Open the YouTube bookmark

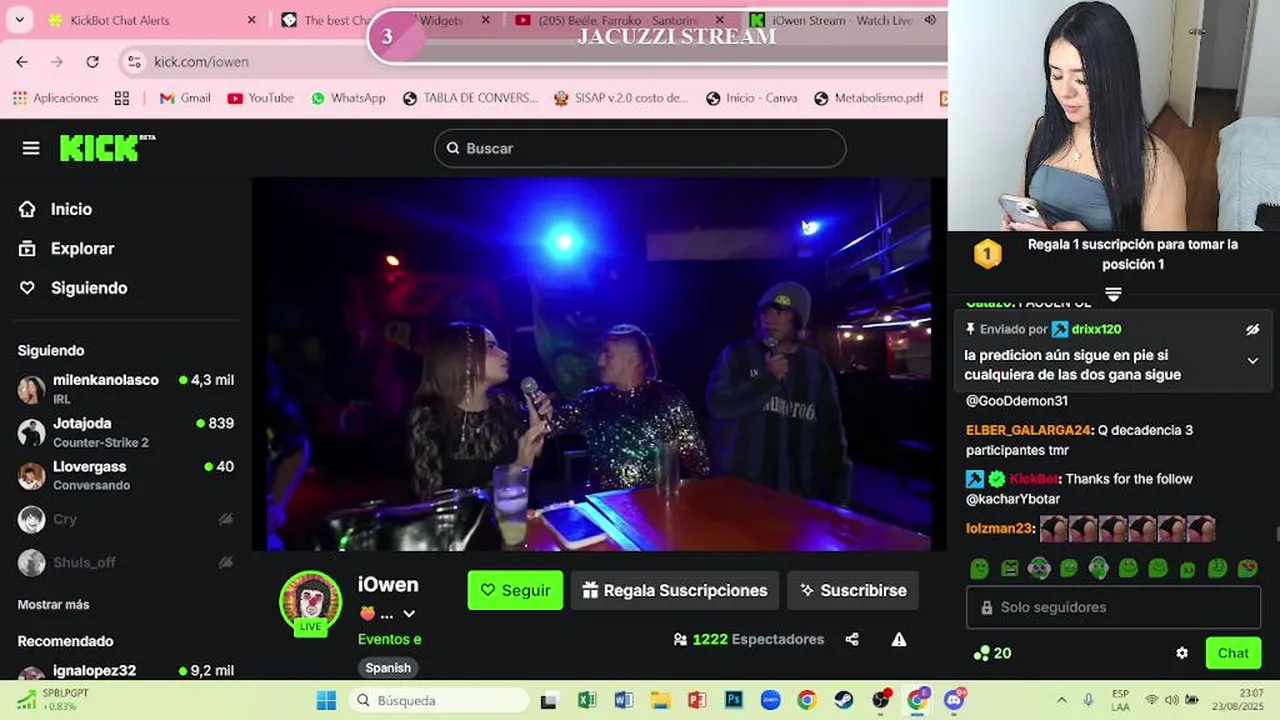point(260,98)
